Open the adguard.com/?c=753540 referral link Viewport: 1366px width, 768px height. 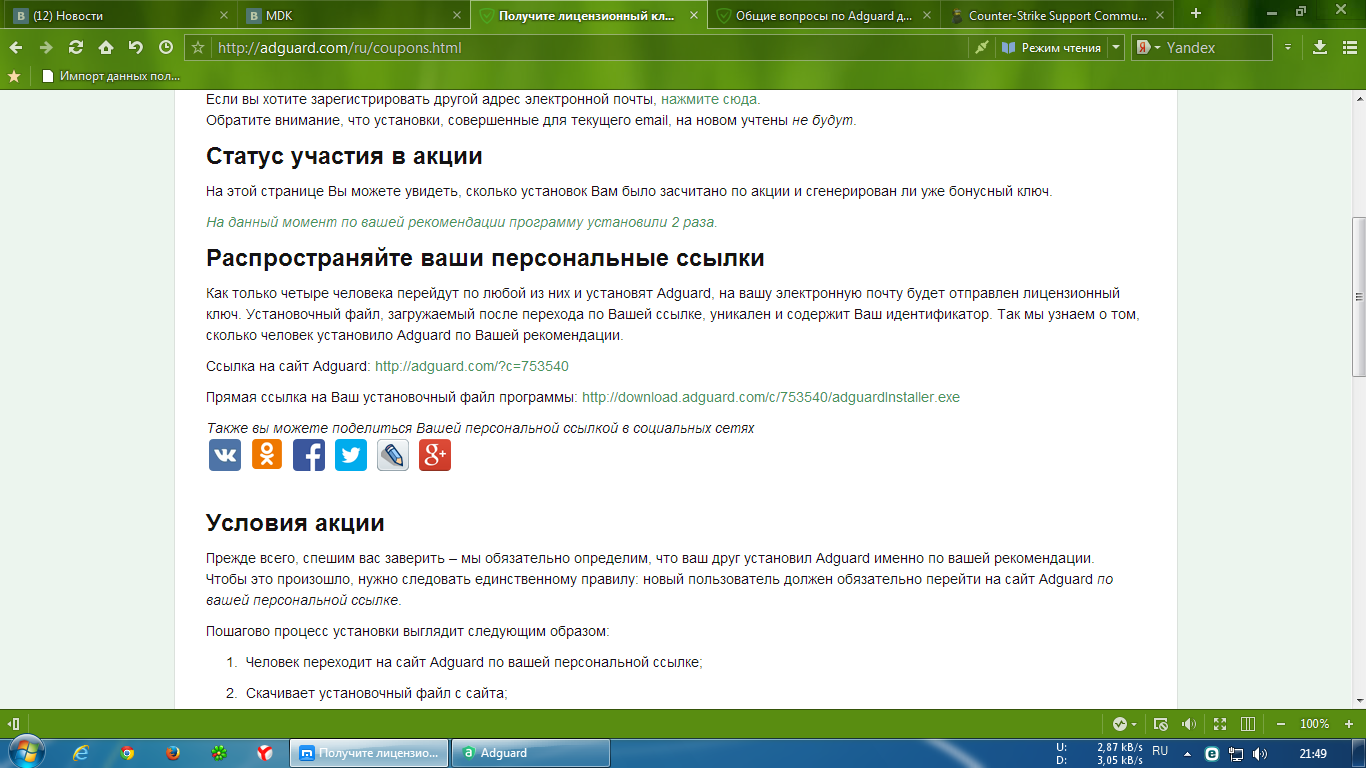click(472, 366)
